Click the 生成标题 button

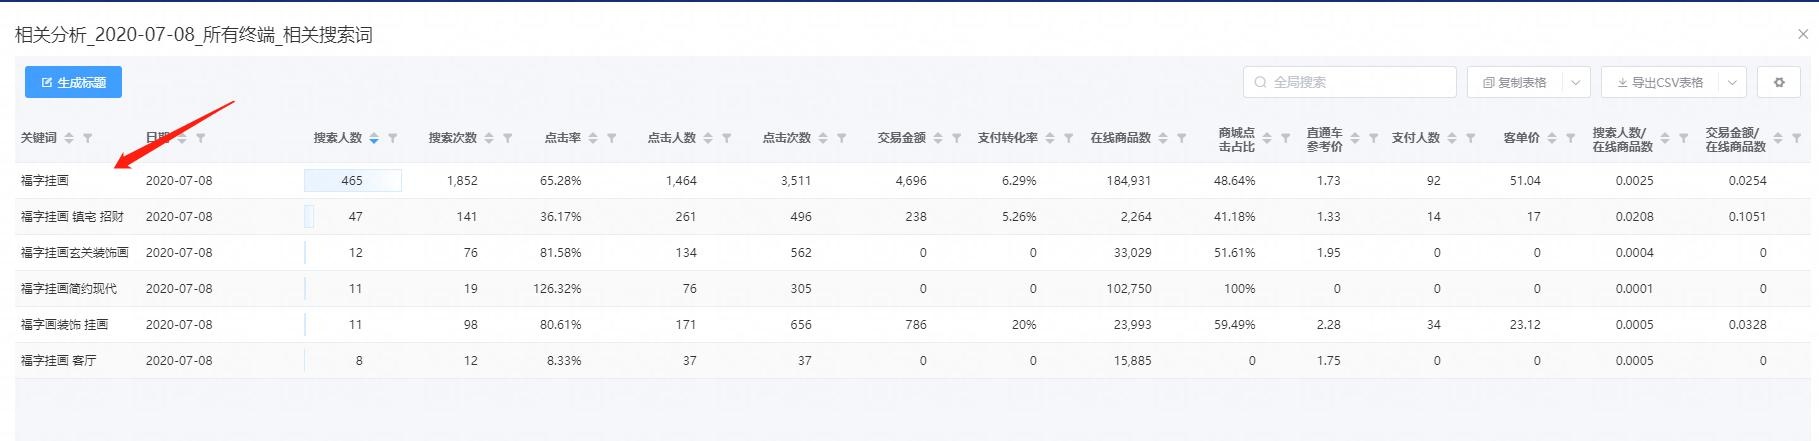point(73,82)
